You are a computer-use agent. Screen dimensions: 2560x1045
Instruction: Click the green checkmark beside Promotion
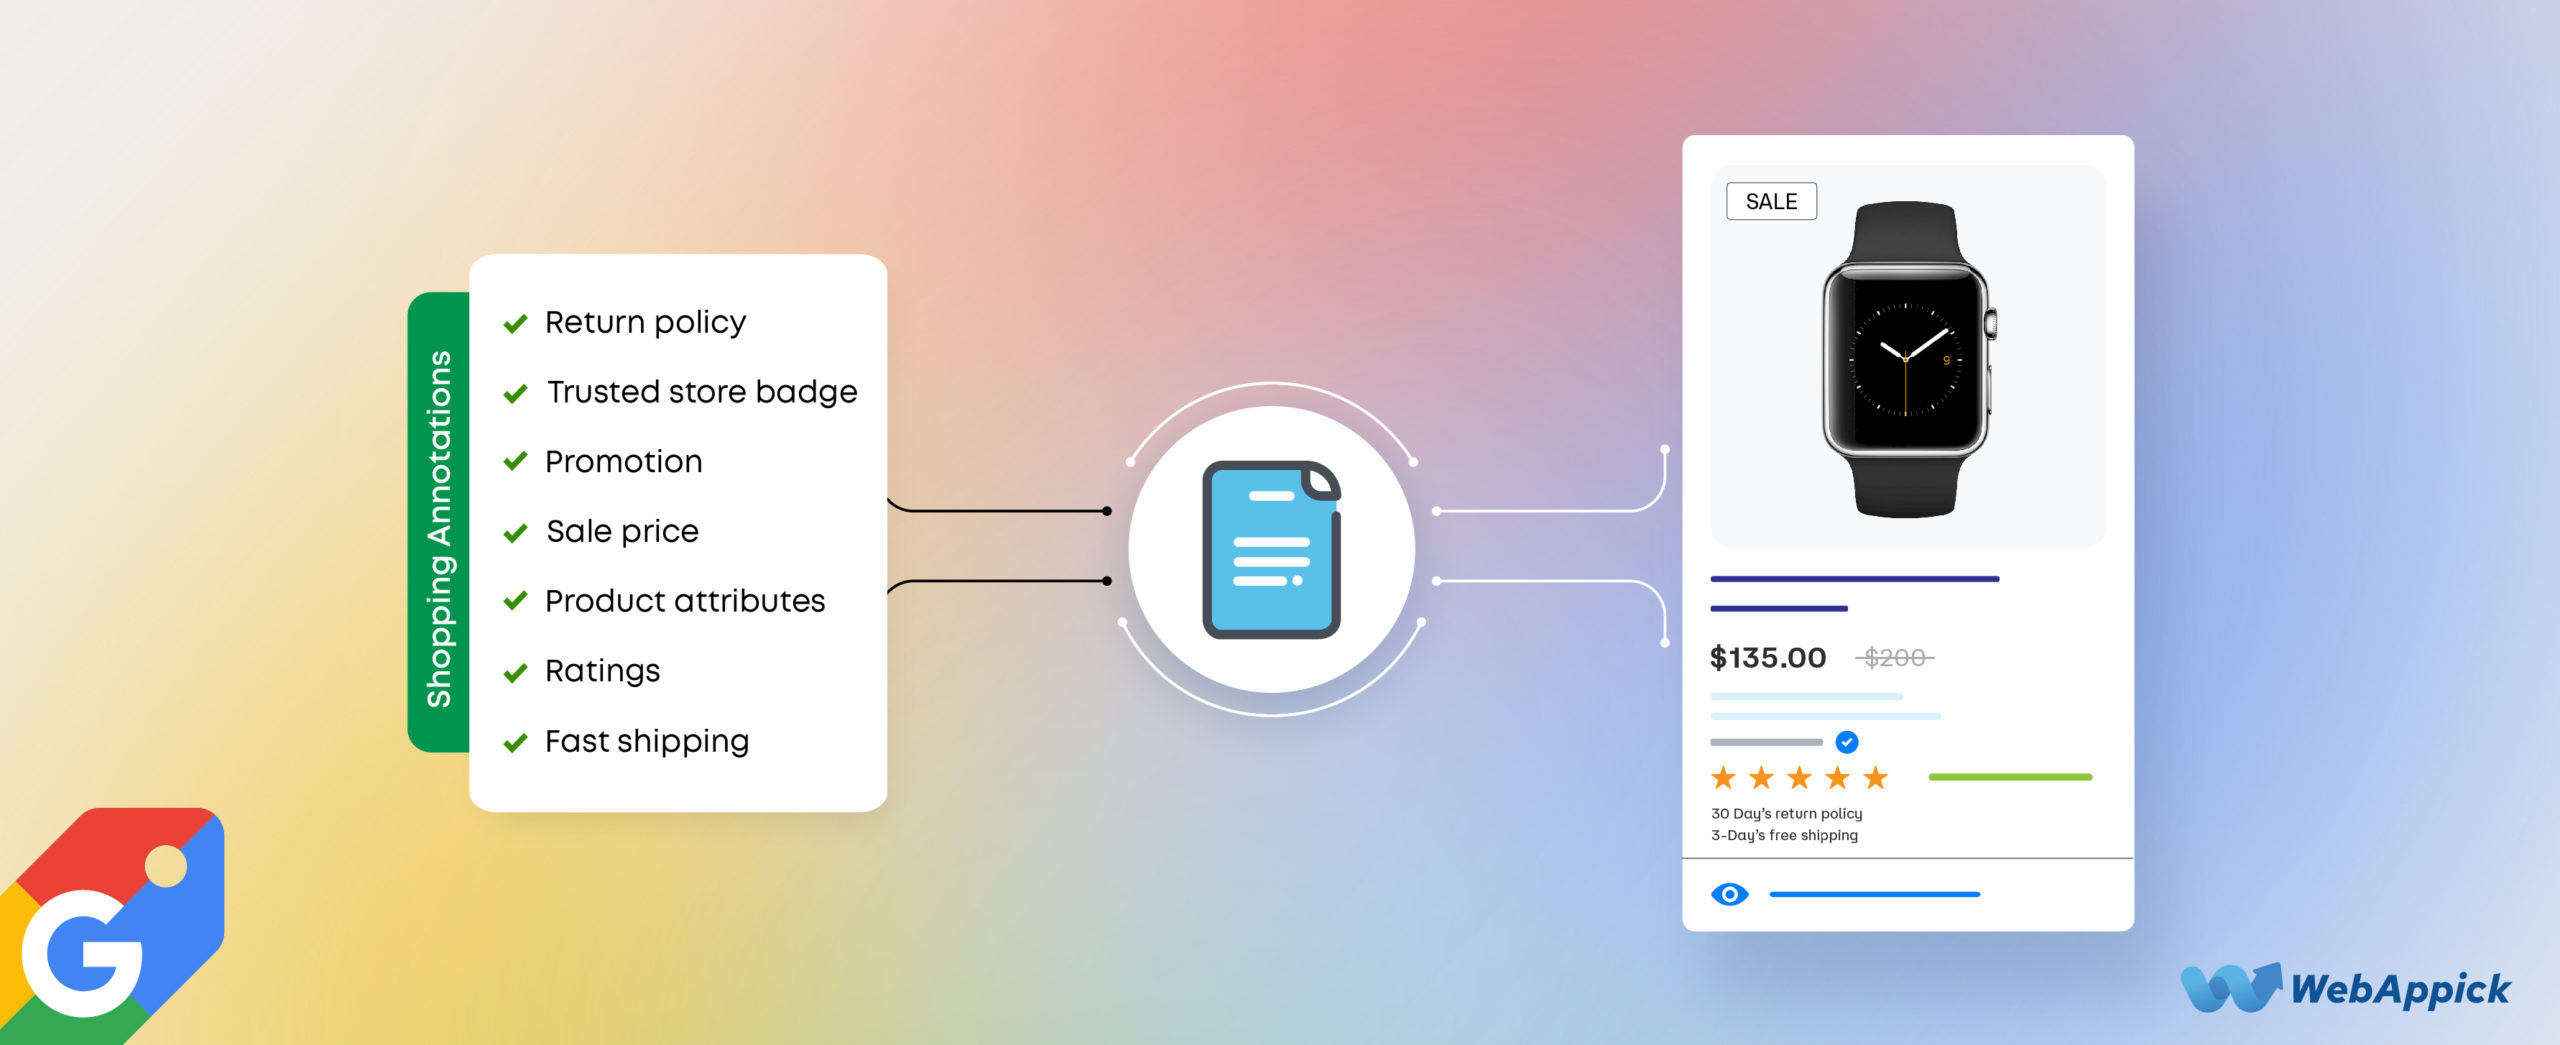515,461
